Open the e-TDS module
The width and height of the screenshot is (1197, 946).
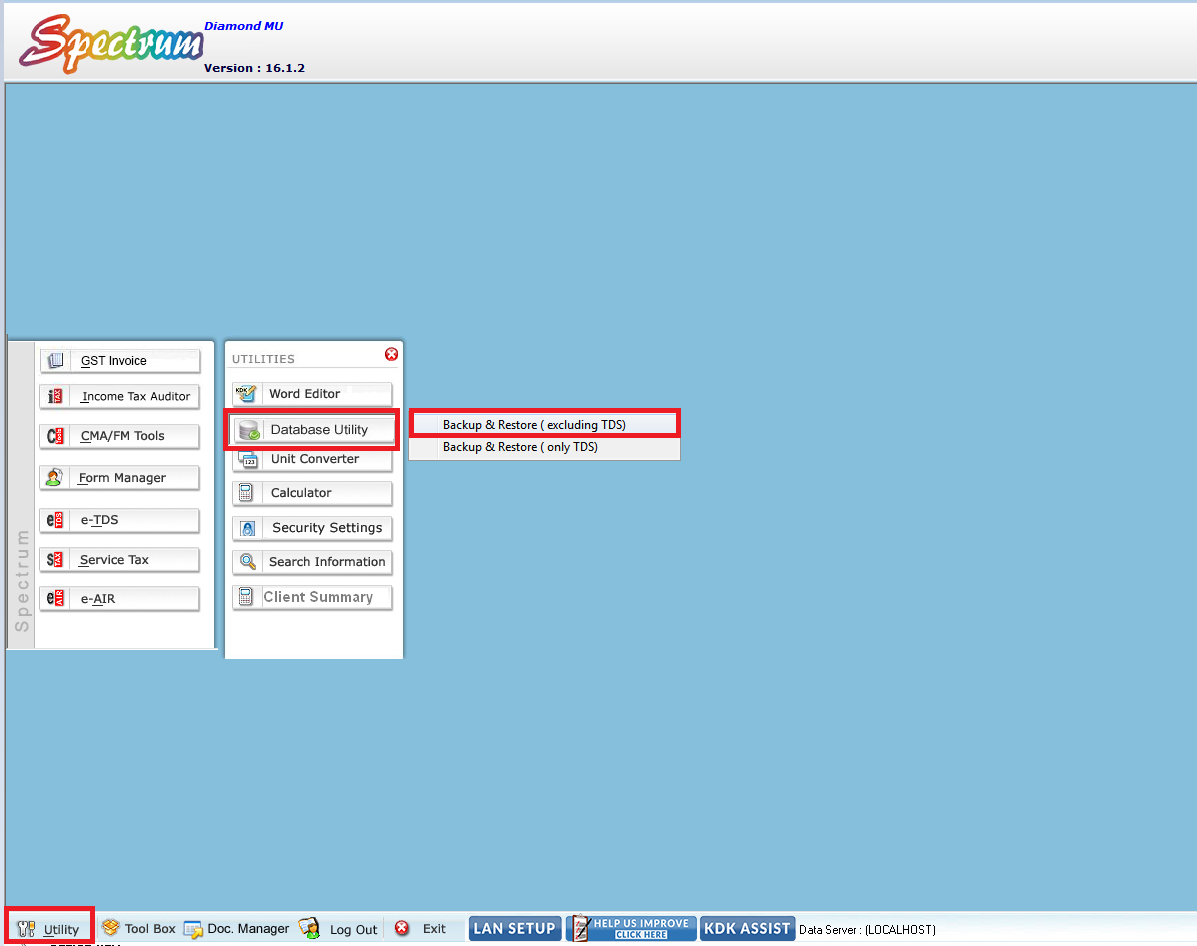point(120,520)
